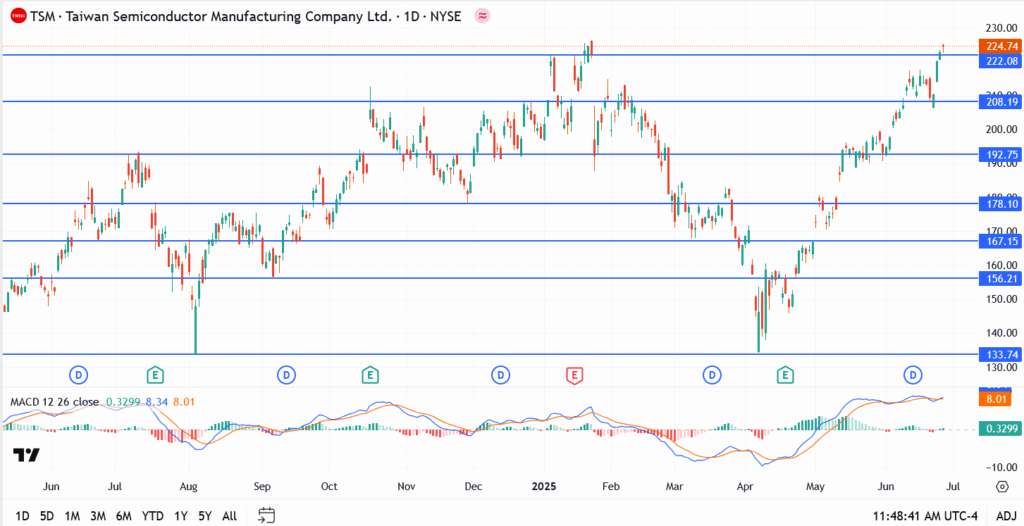Click the 2025 label on the time axis
The image size is (1024, 526).
click(x=543, y=487)
